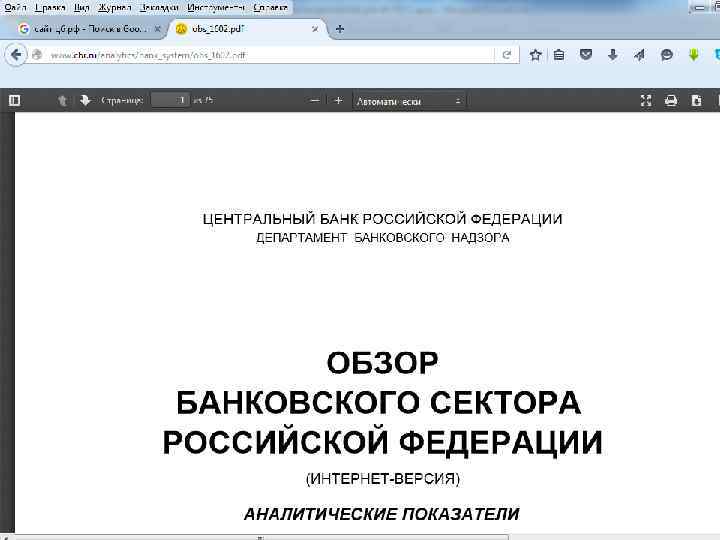Open a new browser tab
The height and width of the screenshot is (540, 720).
(x=340, y=29)
